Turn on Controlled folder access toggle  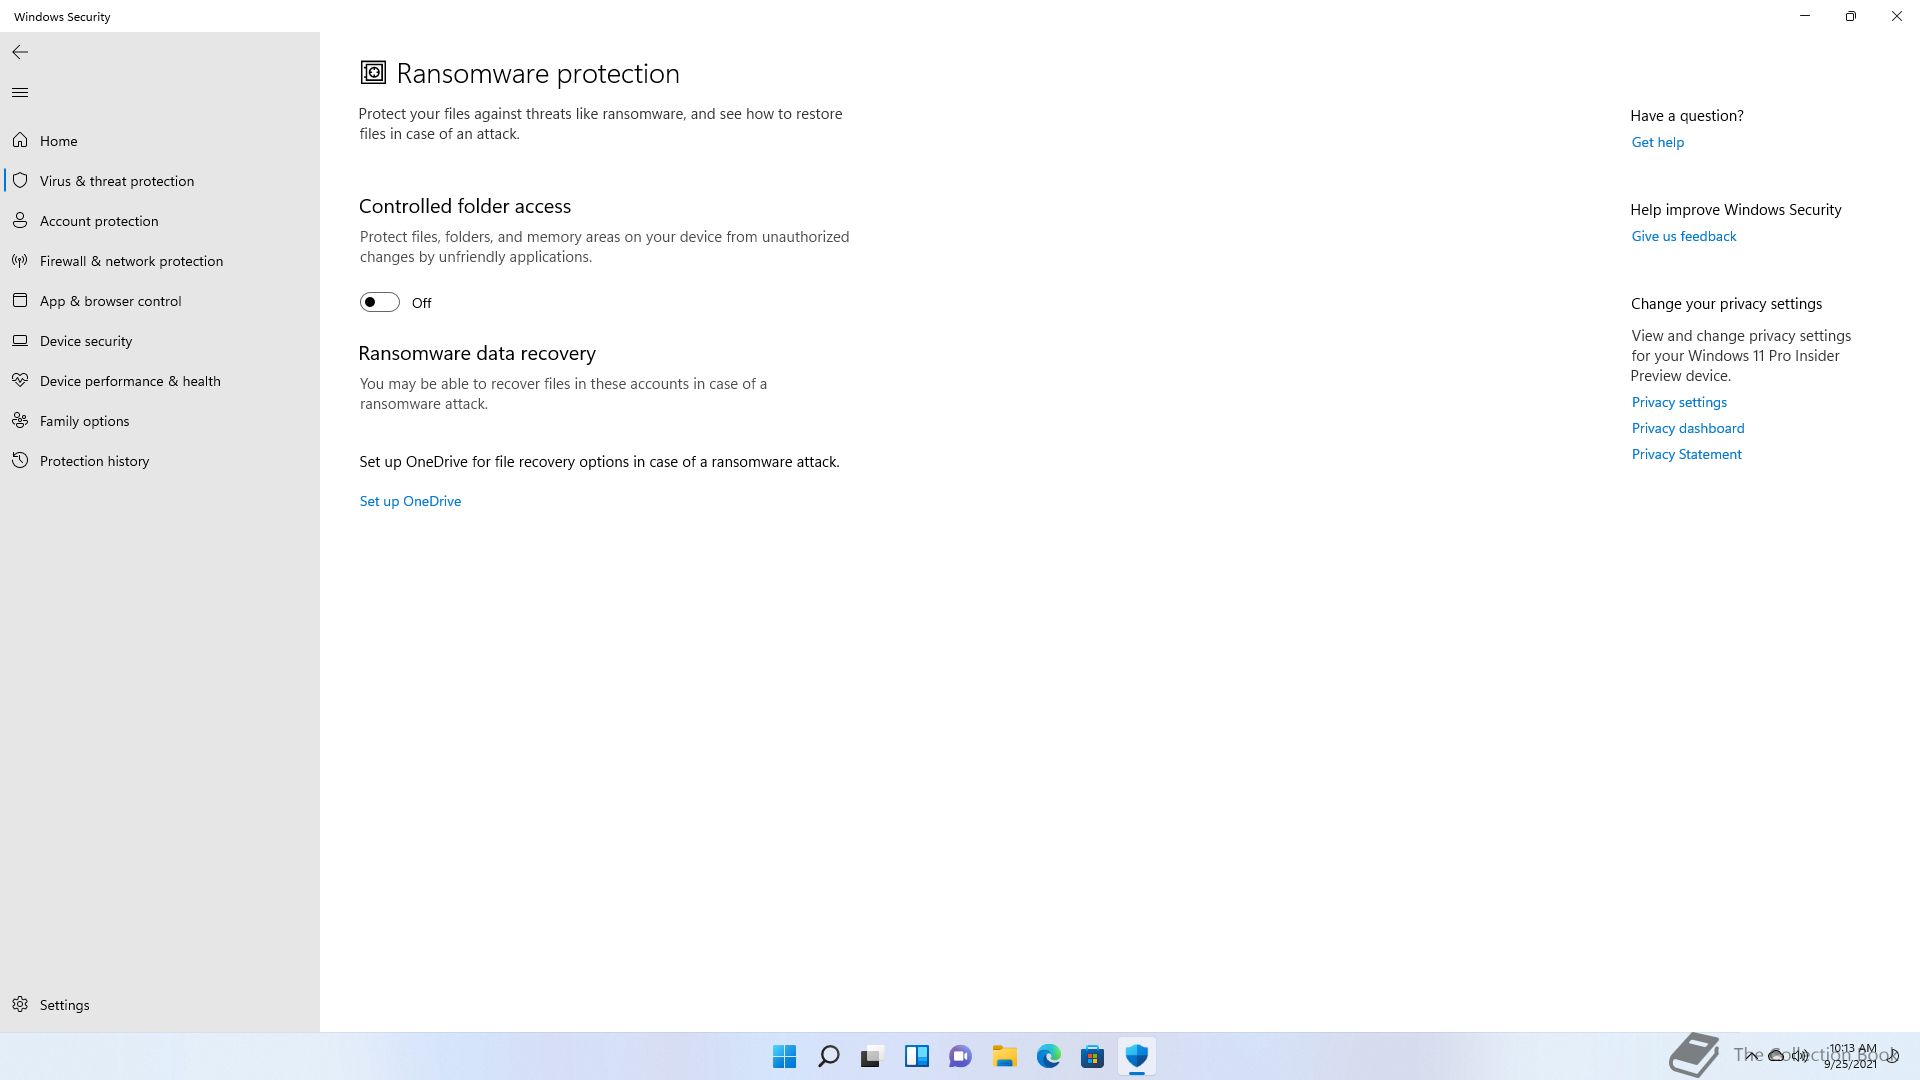click(380, 302)
